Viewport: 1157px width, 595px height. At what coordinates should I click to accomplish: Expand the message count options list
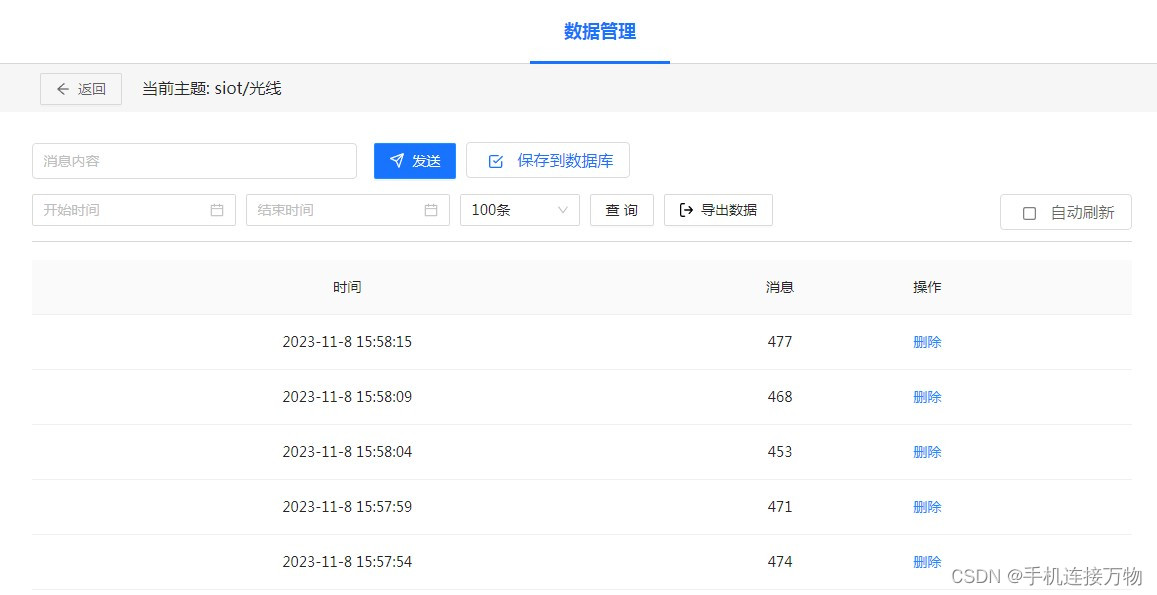click(x=520, y=210)
